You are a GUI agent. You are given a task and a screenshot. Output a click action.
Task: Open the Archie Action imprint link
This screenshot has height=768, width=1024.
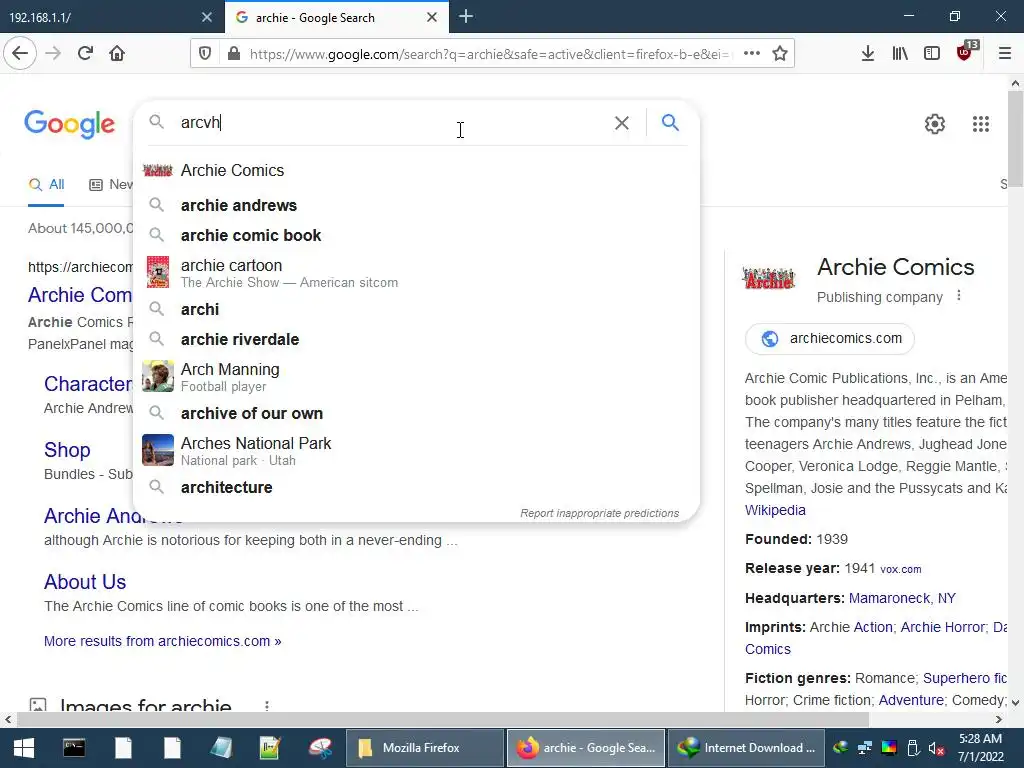coord(872,627)
